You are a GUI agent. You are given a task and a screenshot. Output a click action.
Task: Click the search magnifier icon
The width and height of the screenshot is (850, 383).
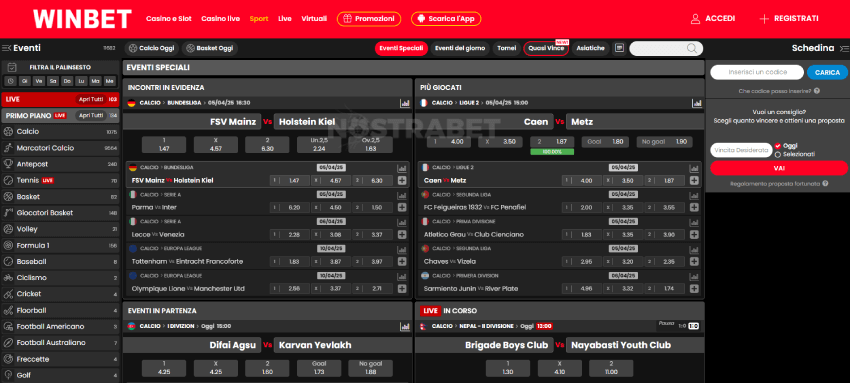click(x=692, y=49)
